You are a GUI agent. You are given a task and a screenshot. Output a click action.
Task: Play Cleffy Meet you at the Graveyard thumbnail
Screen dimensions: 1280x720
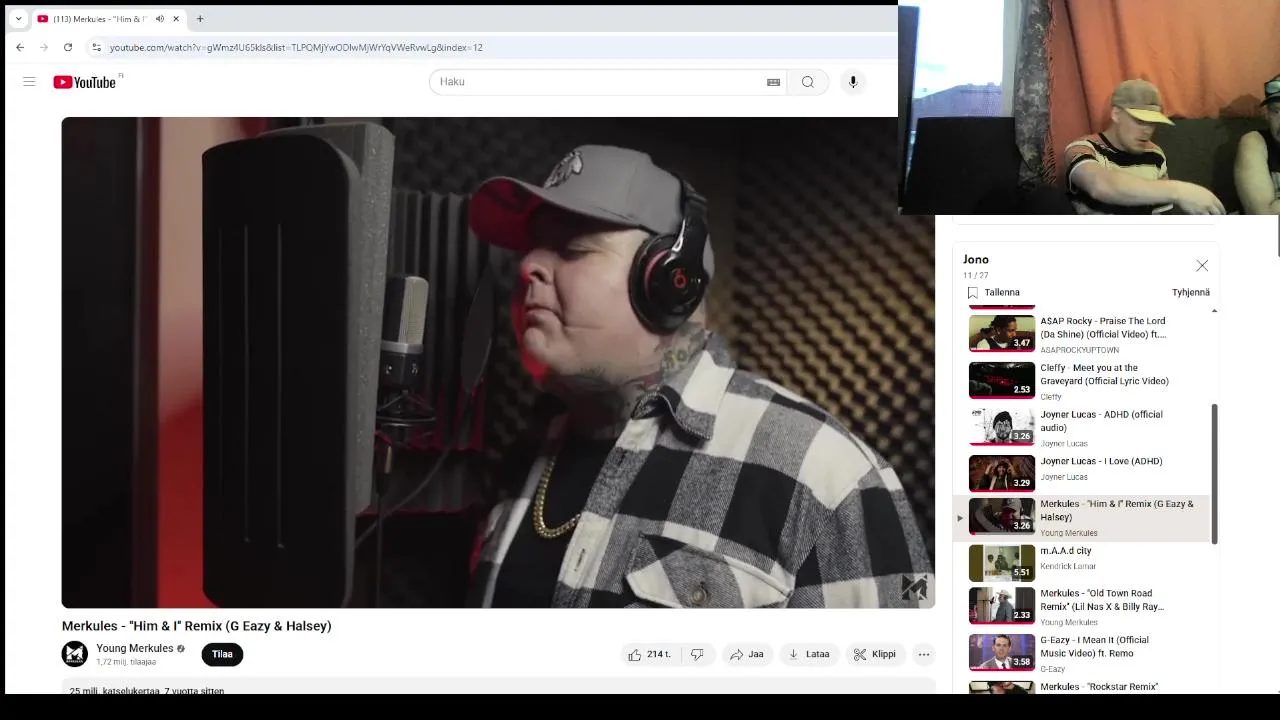[x=1002, y=381]
